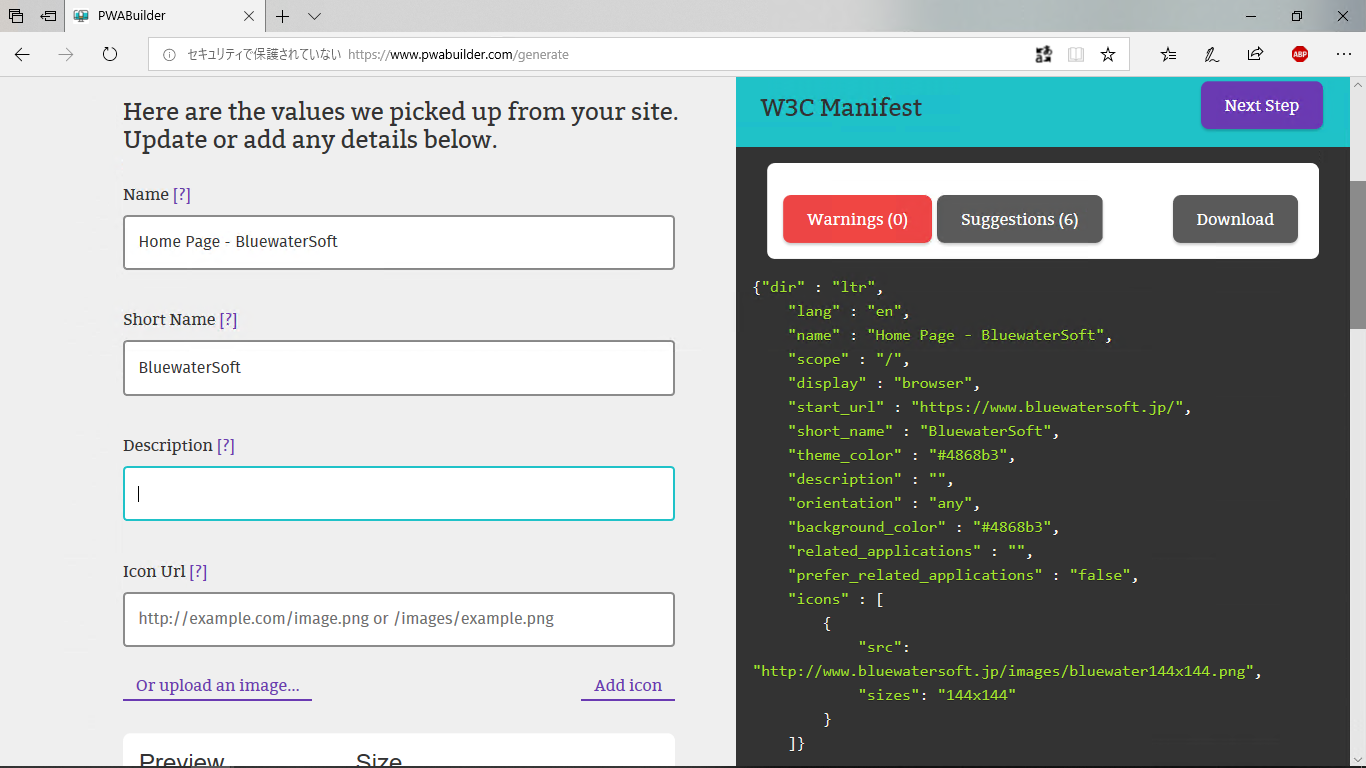Click the Icon Url input field

coord(399,620)
